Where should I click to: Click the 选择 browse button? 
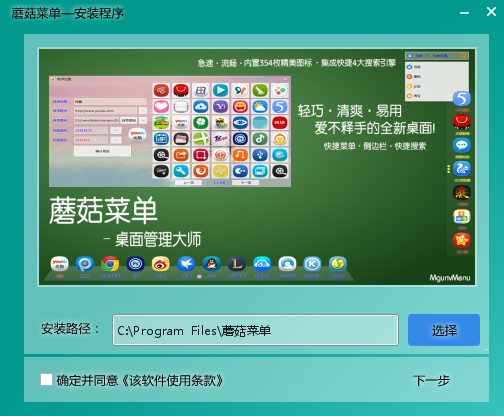click(x=444, y=330)
